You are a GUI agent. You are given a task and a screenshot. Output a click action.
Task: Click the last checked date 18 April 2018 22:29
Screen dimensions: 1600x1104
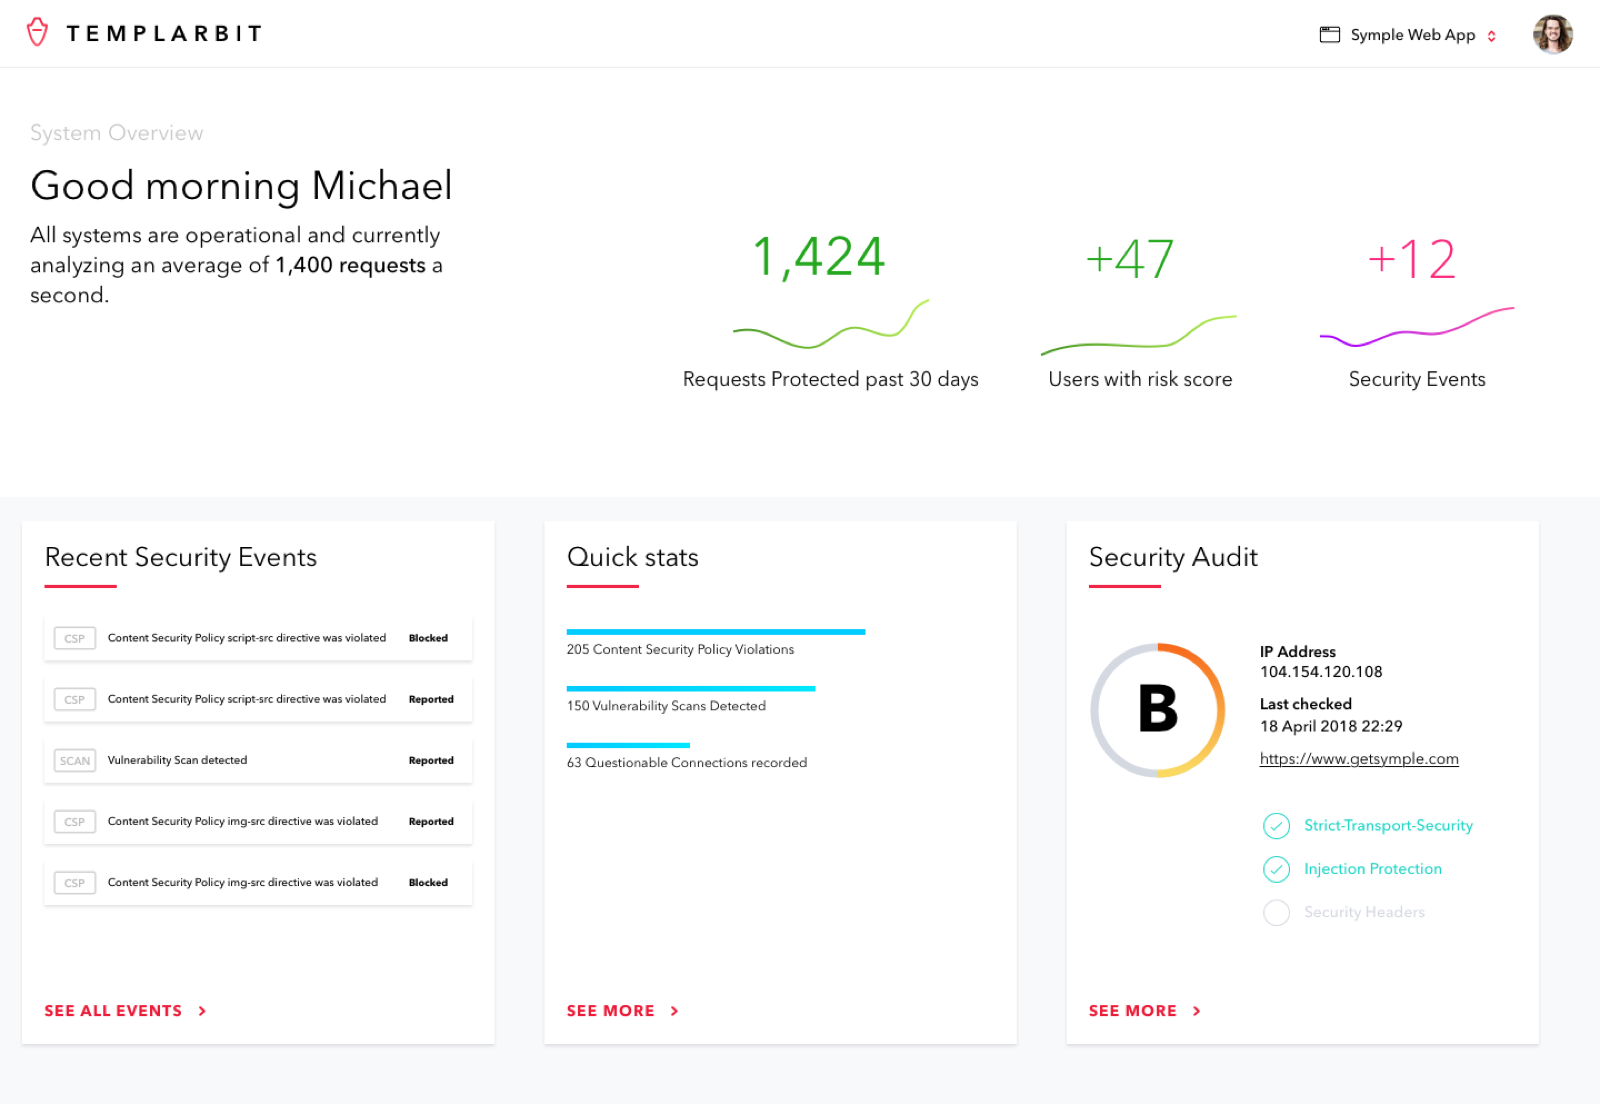(x=1331, y=726)
